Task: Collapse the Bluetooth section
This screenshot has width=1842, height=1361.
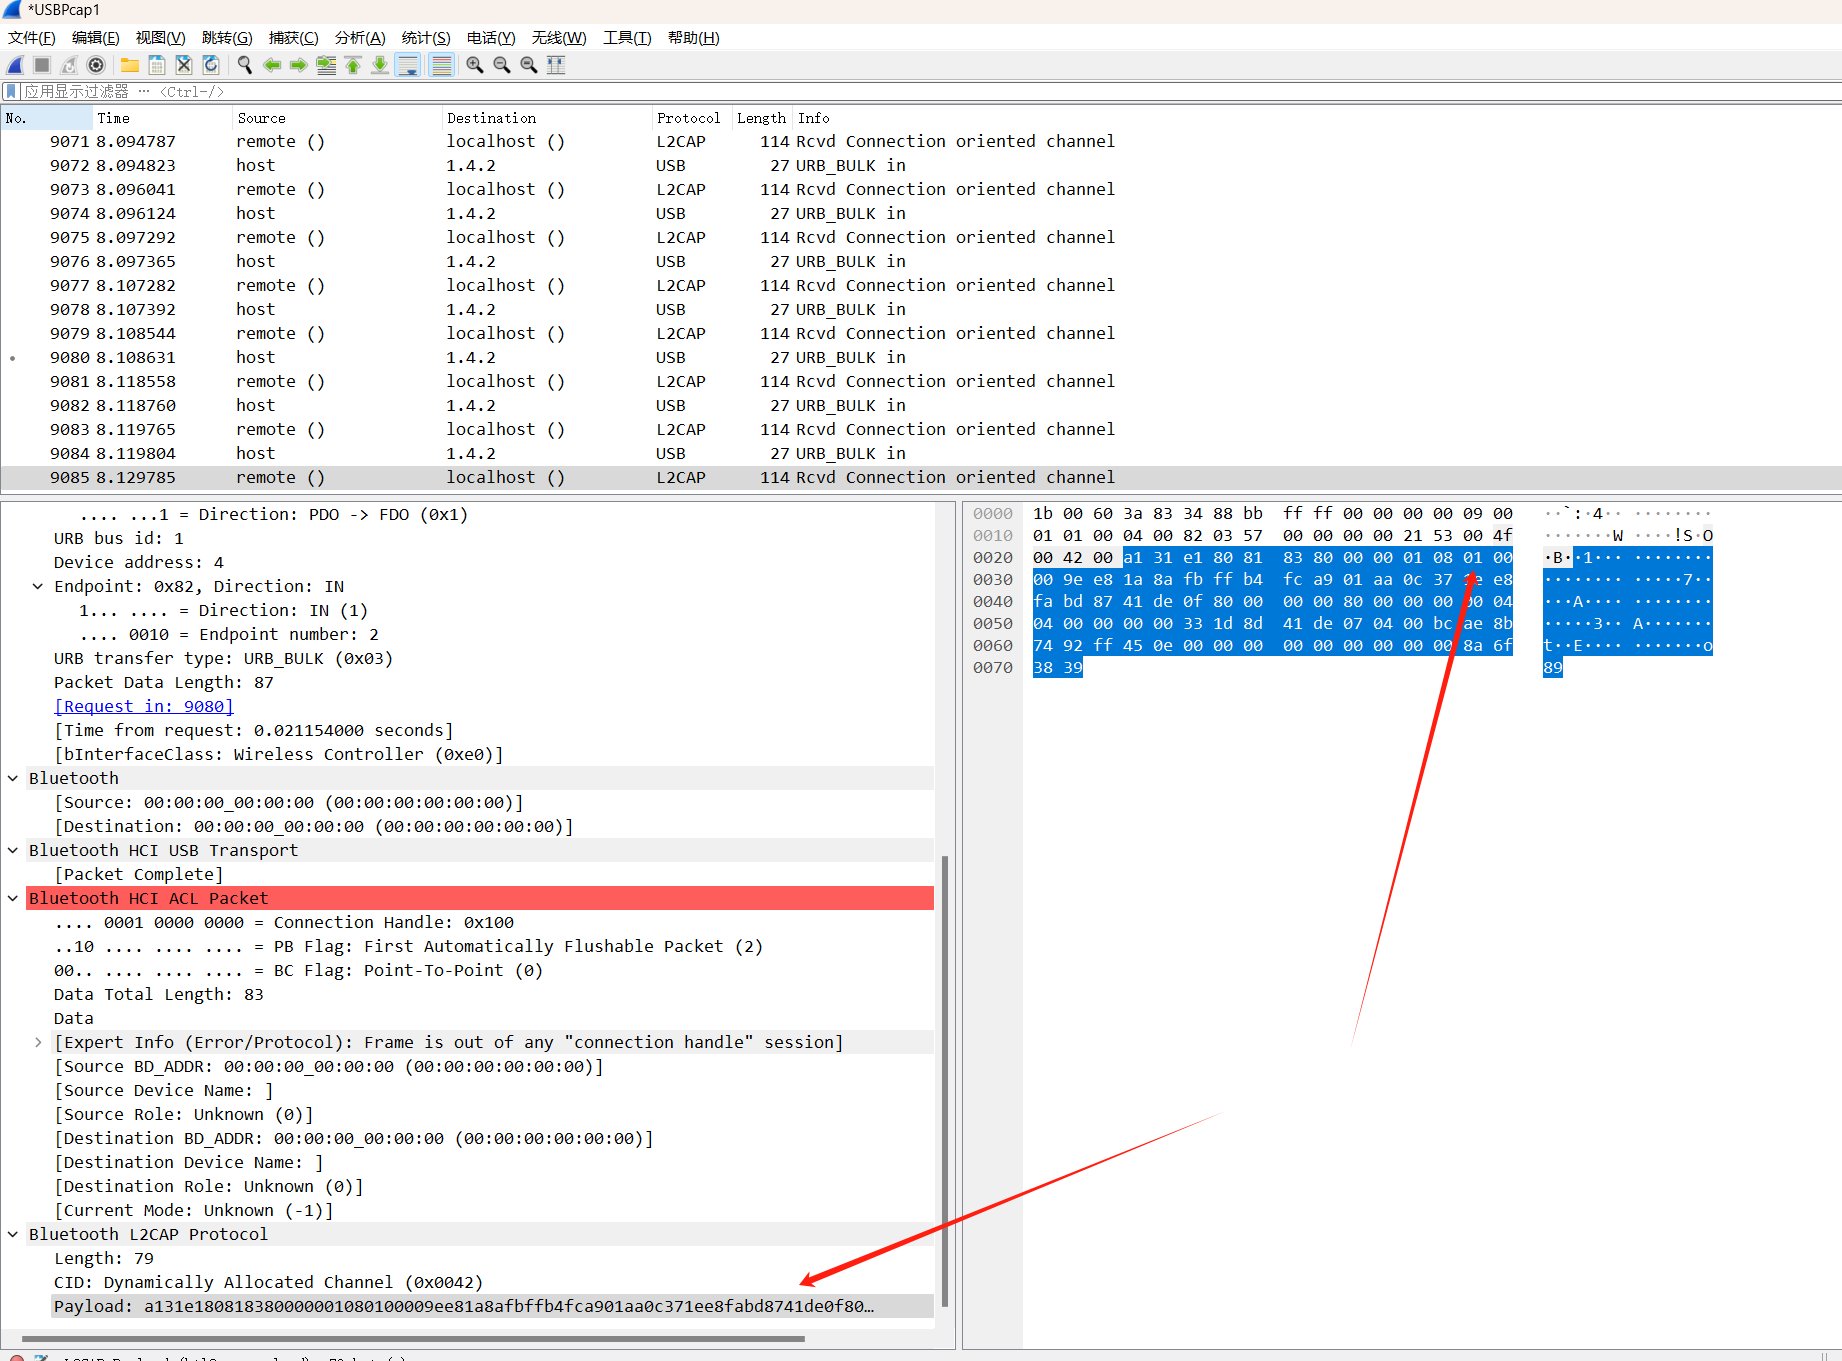Action: click(x=13, y=778)
